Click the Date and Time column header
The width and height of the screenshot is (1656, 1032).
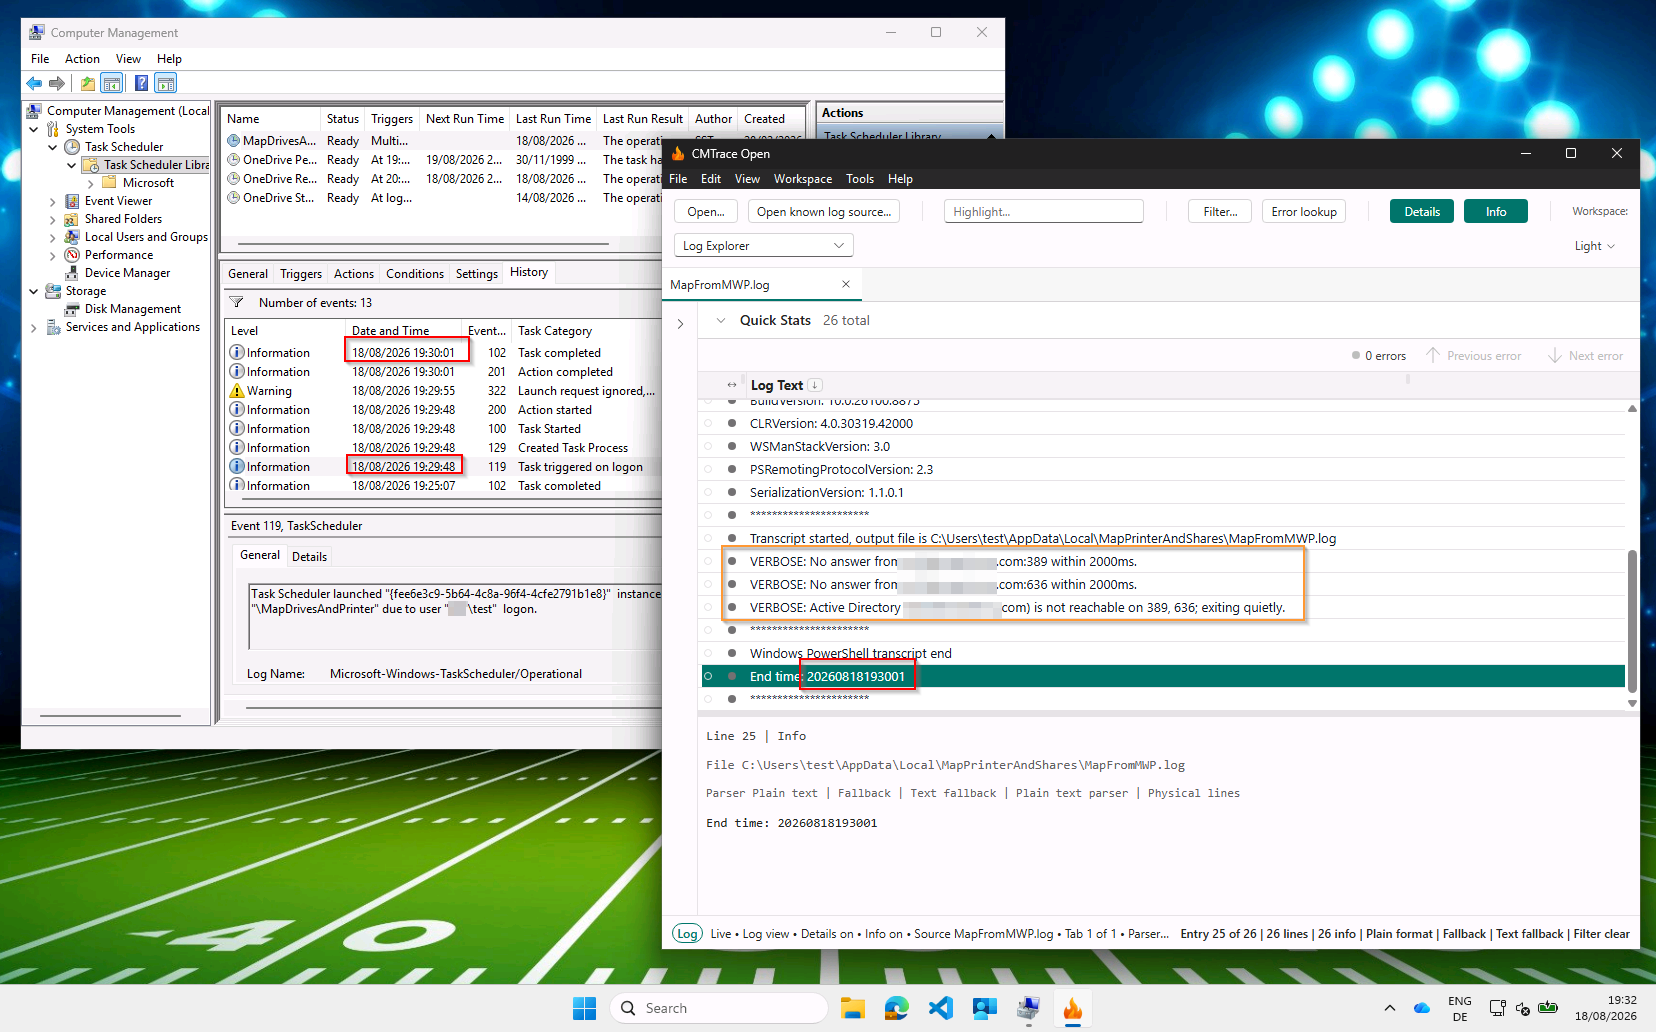point(404,330)
